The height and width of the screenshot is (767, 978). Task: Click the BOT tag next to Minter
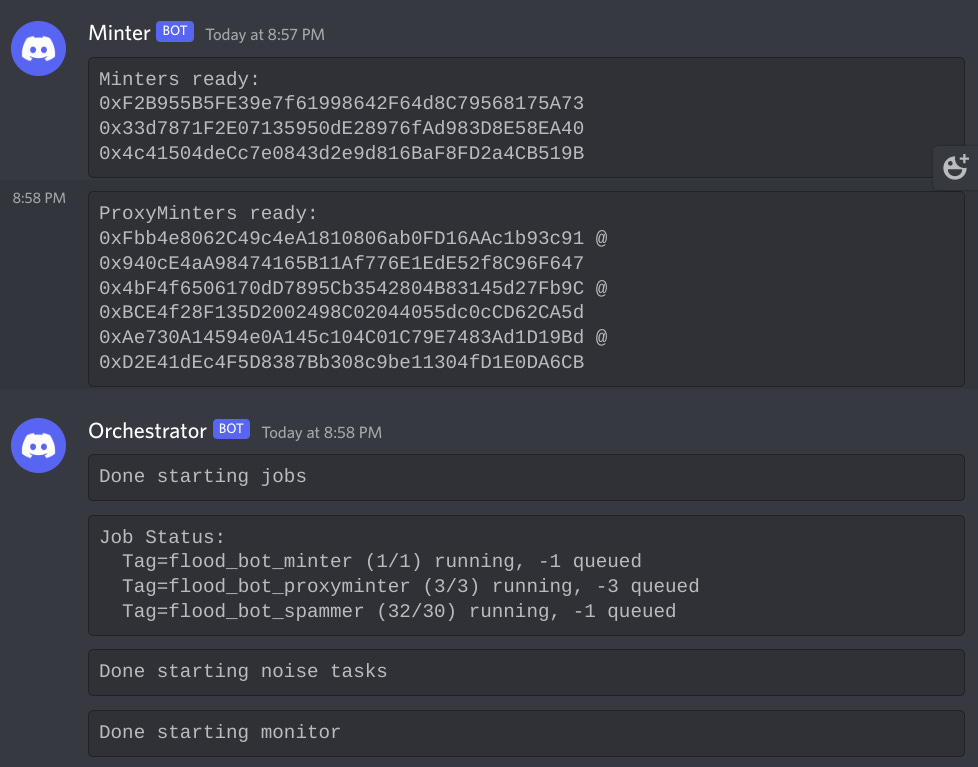(175, 31)
